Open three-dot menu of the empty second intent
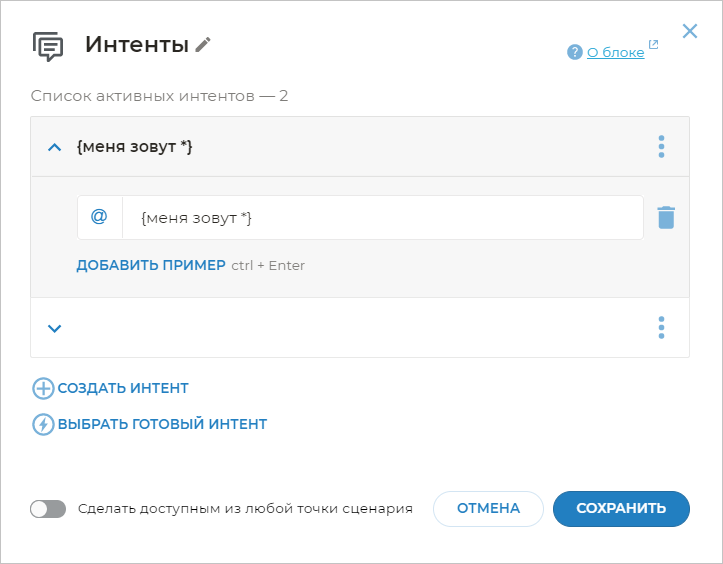 pos(661,328)
